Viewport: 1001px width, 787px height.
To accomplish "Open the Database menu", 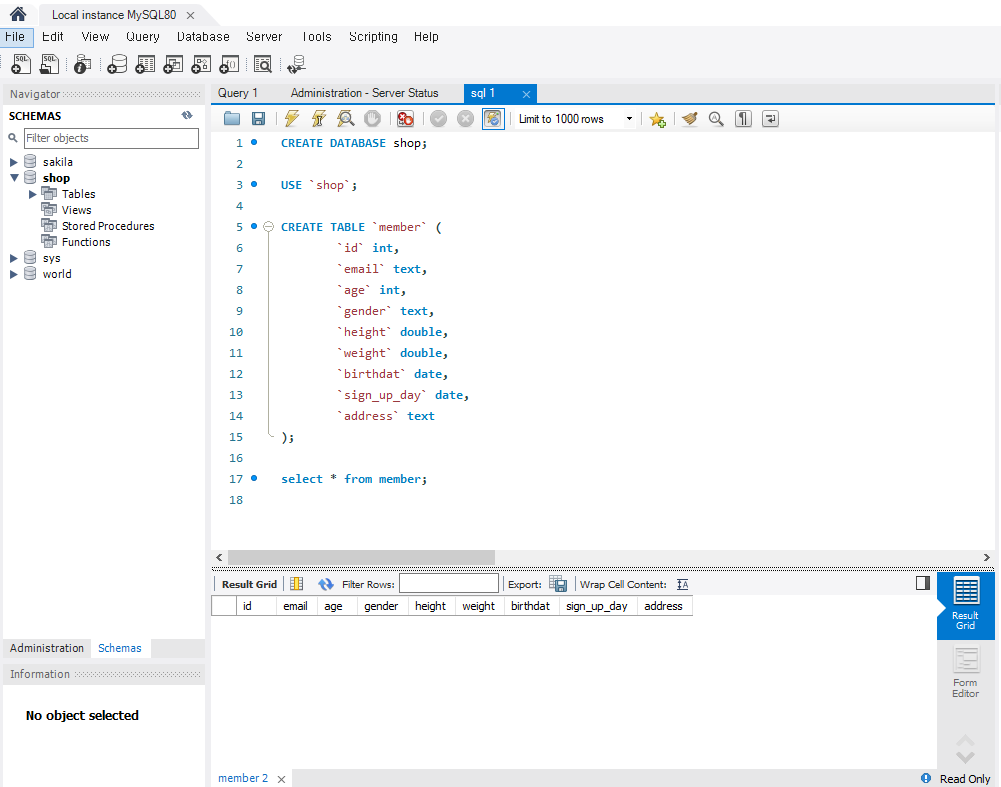I will [x=203, y=36].
